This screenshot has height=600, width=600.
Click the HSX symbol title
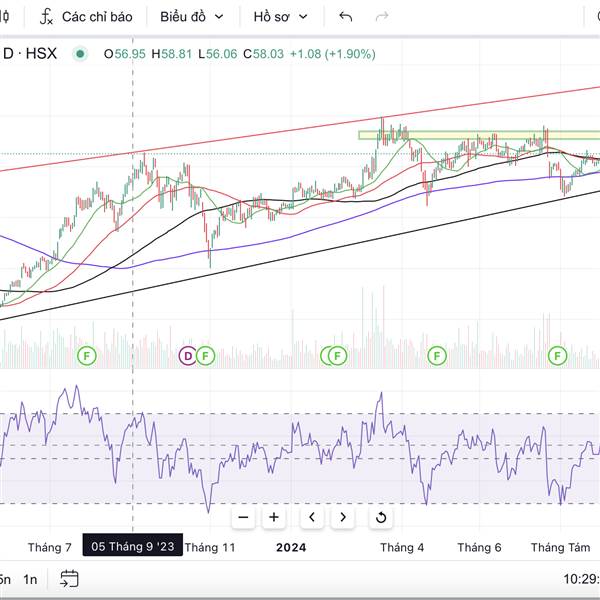tap(35, 53)
